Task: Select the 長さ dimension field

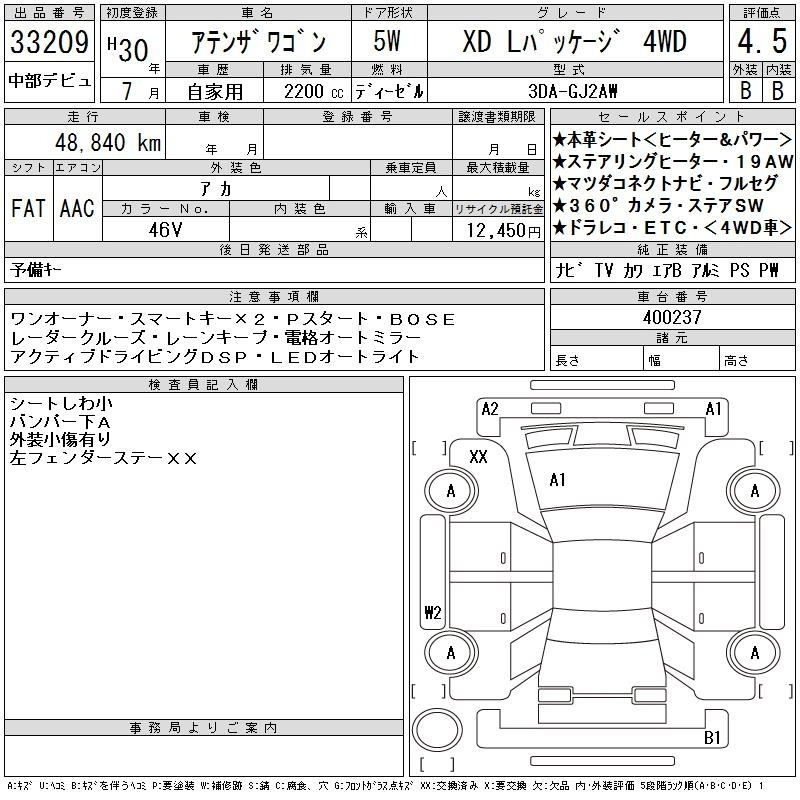Action: 596,358
